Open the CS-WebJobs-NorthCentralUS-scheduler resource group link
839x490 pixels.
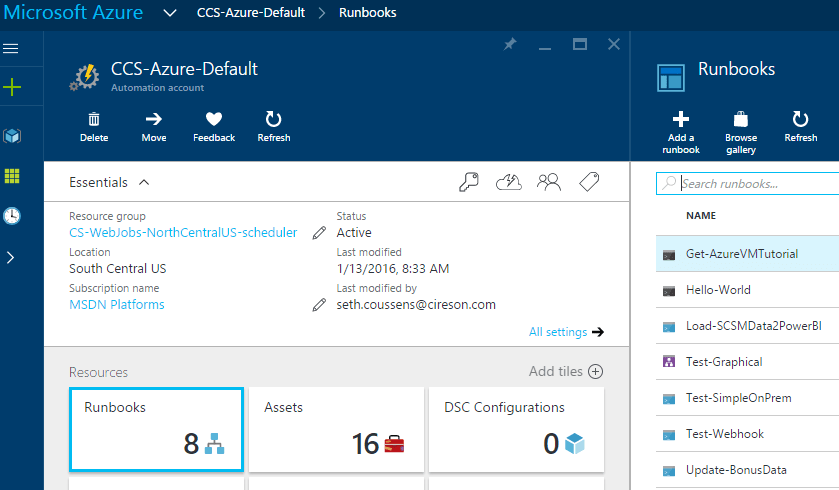click(183, 232)
